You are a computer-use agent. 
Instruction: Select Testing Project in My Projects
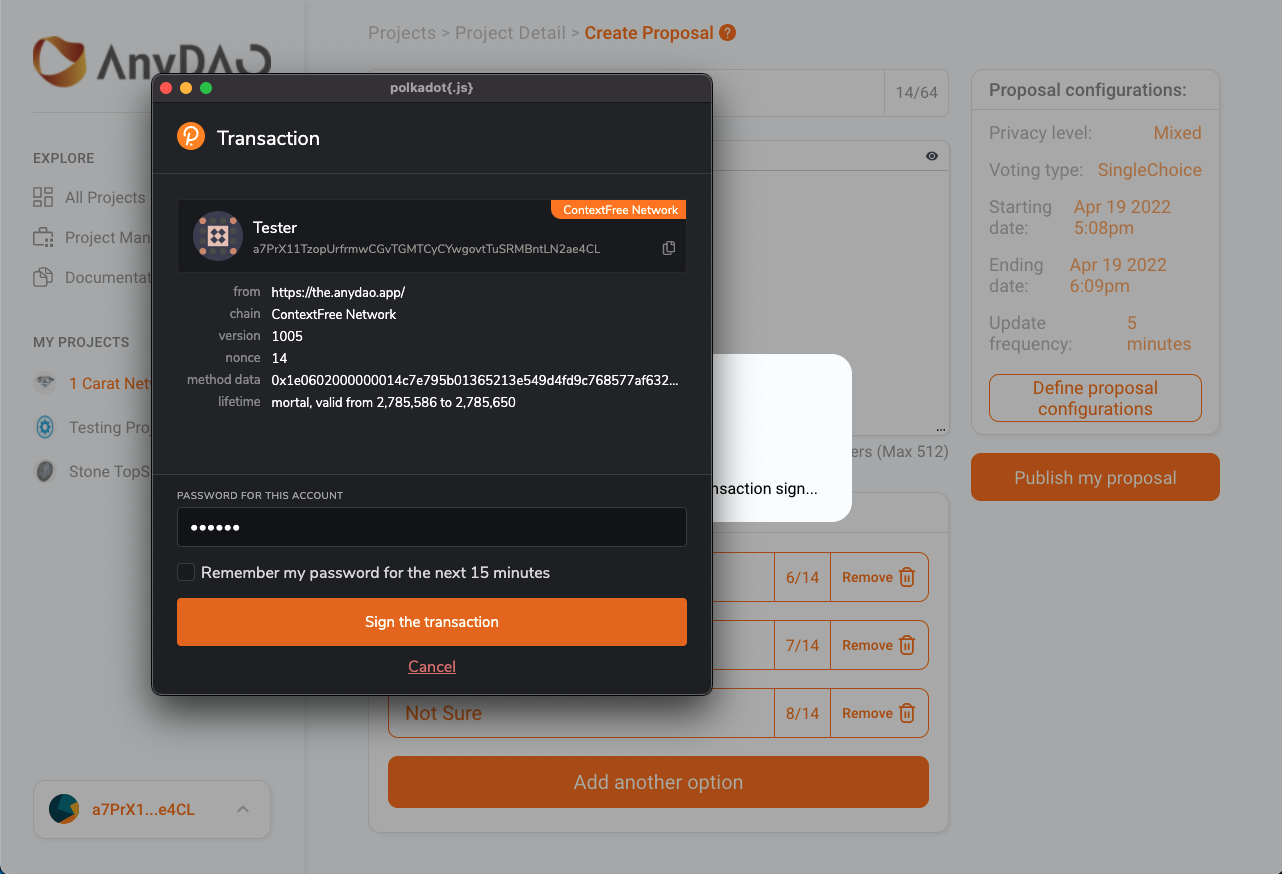110,427
